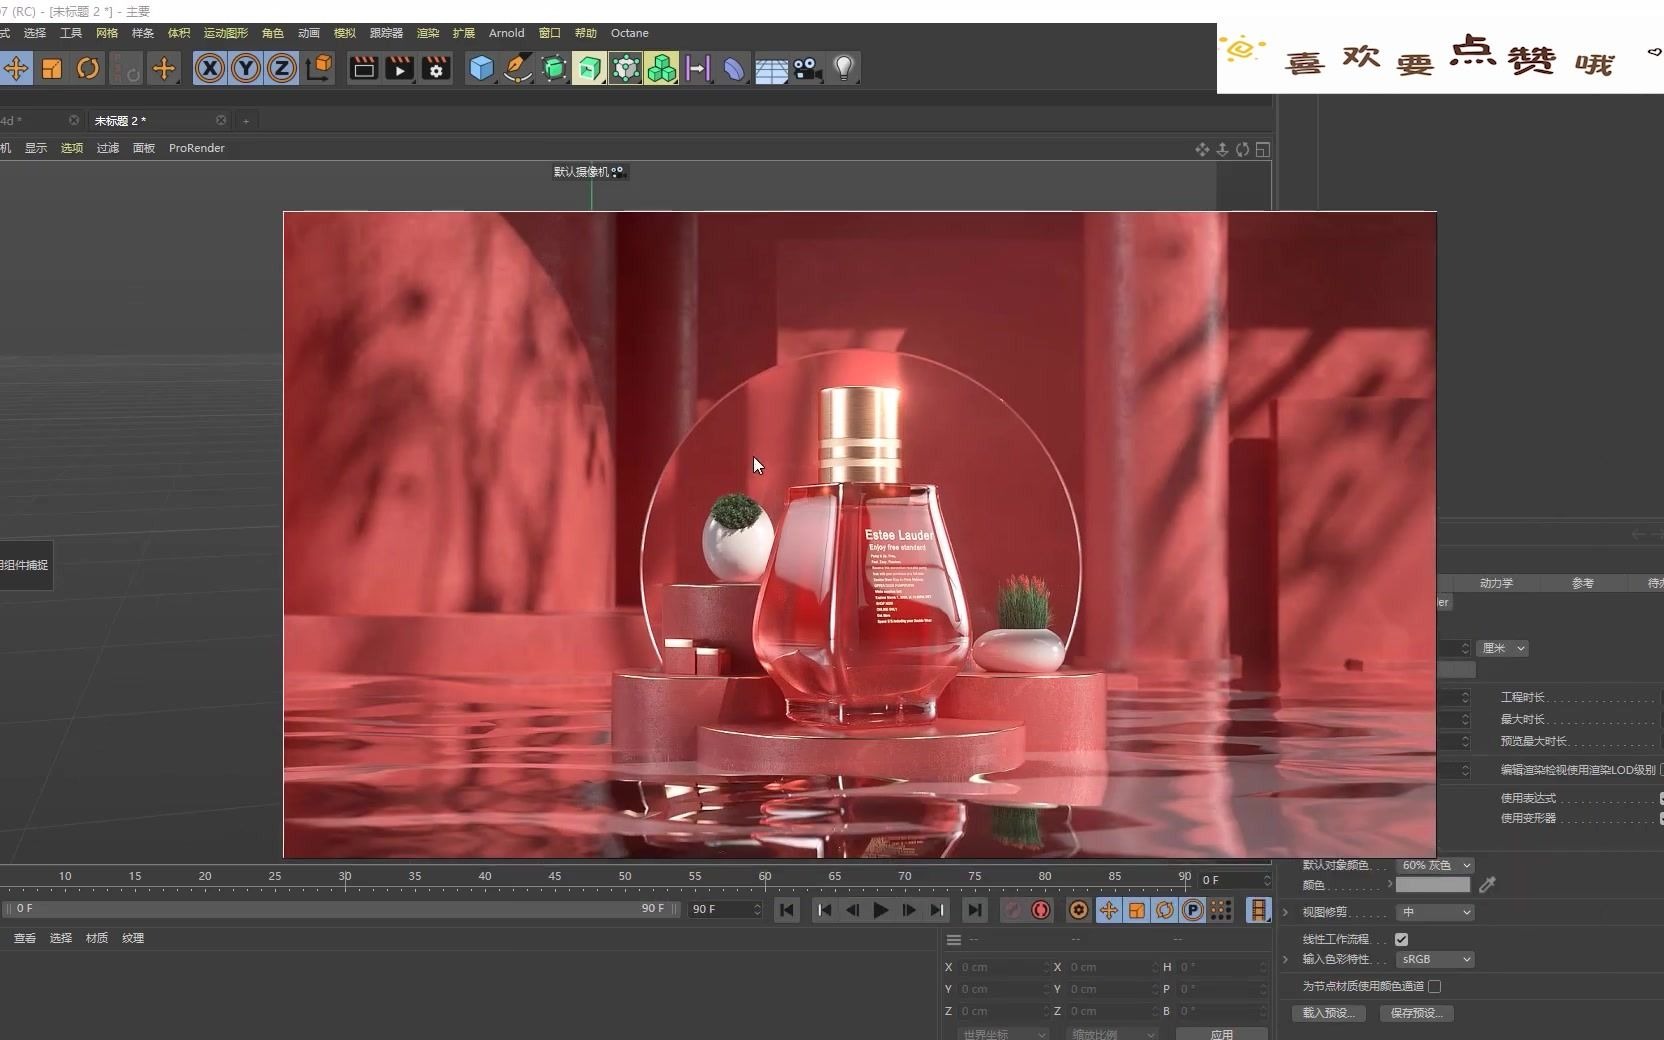Expand the 输入色彩特性 row arrow
This screenshot has width=1664, height=1040.
(x=1286, y=959)
